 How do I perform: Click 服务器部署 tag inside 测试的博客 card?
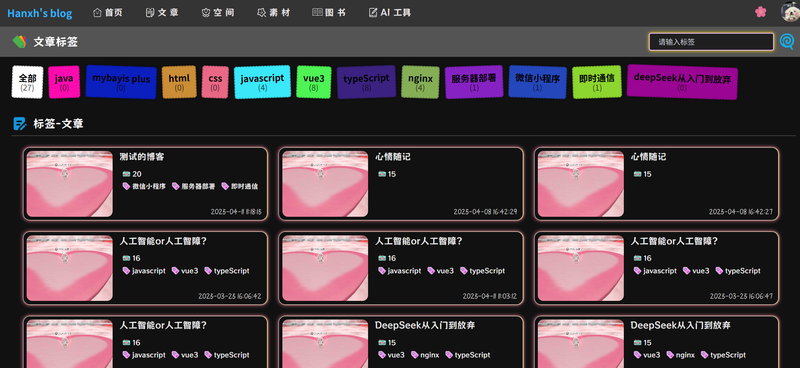tap(193, 187)
